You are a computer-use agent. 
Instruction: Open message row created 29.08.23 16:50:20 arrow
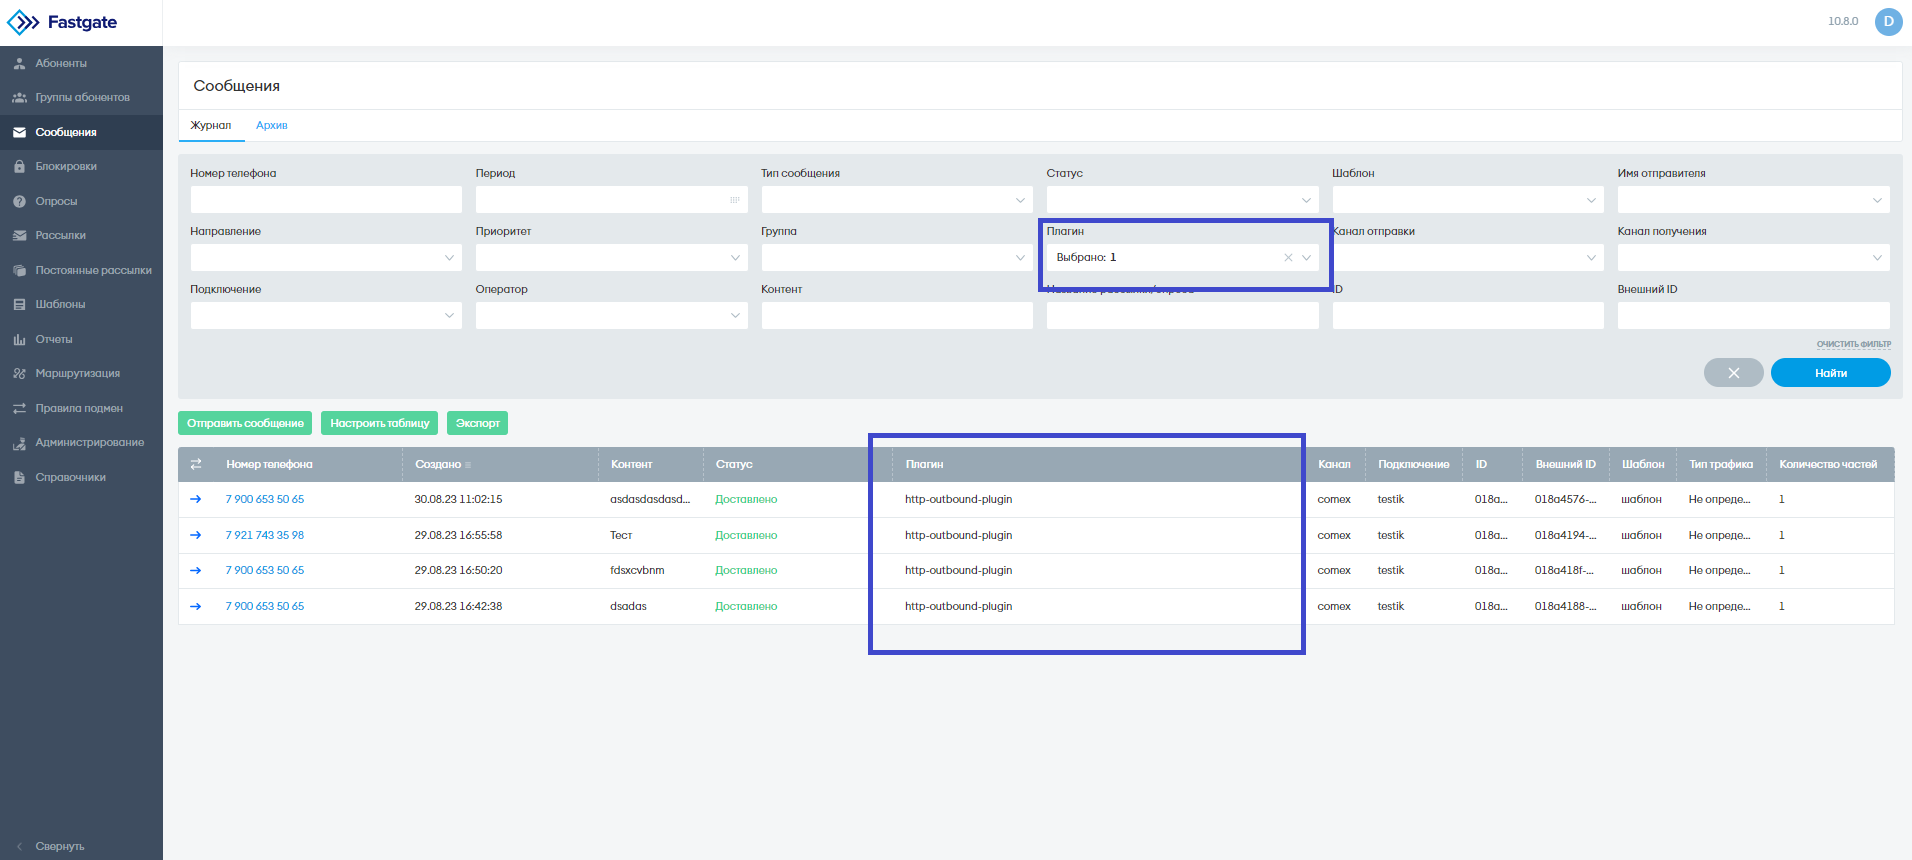(196, 570)
